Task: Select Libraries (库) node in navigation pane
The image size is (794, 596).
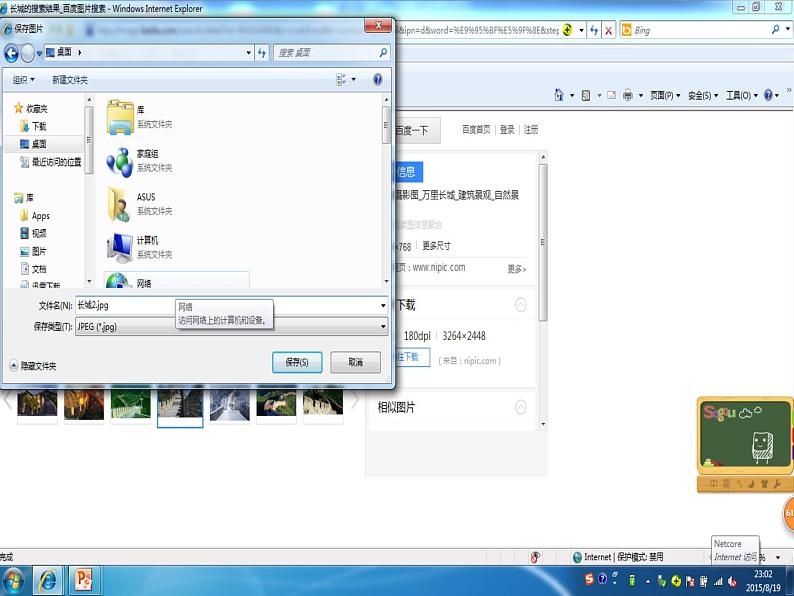Action: [24, 197]
